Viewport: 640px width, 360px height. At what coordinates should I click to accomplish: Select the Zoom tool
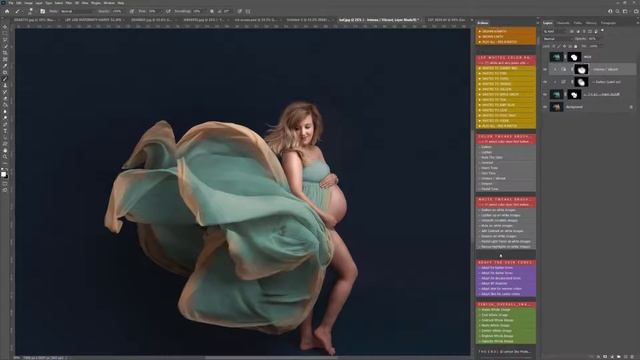[x=4, y=157]
